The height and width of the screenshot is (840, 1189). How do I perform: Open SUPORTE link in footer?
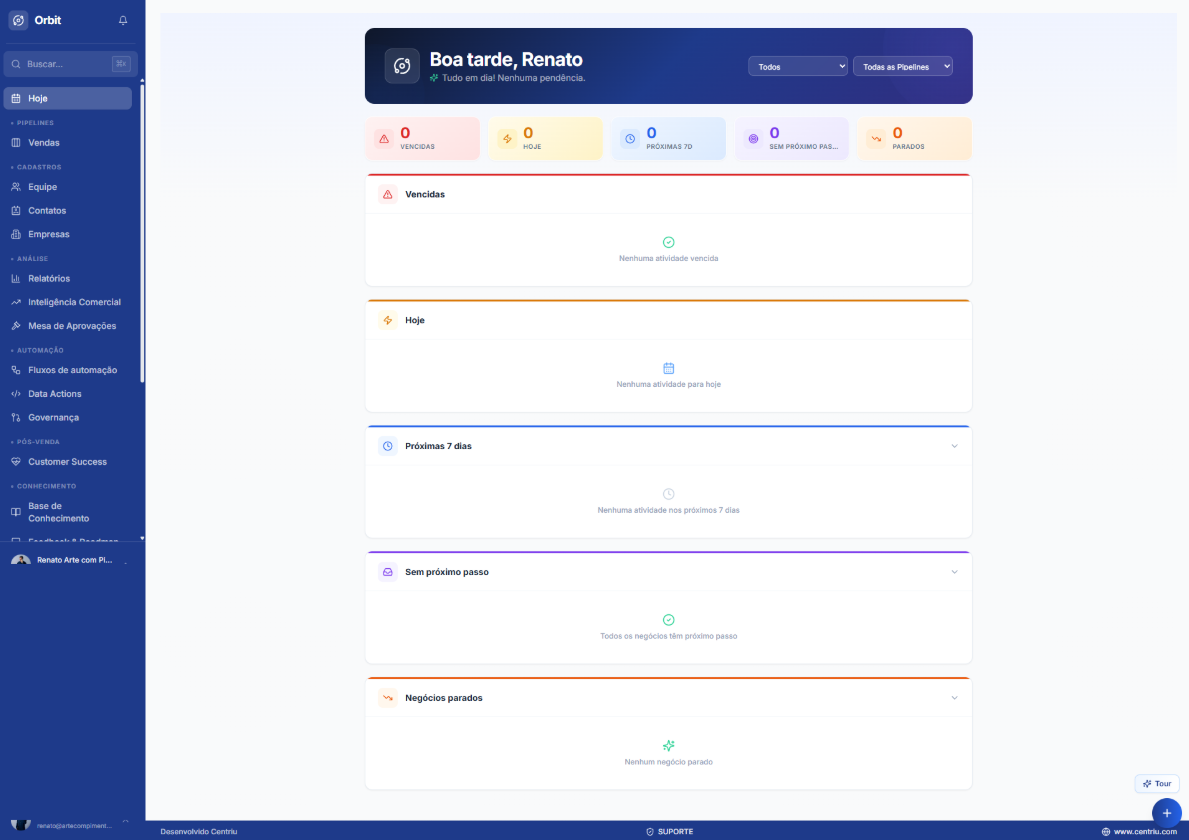(x=669, y=832)
